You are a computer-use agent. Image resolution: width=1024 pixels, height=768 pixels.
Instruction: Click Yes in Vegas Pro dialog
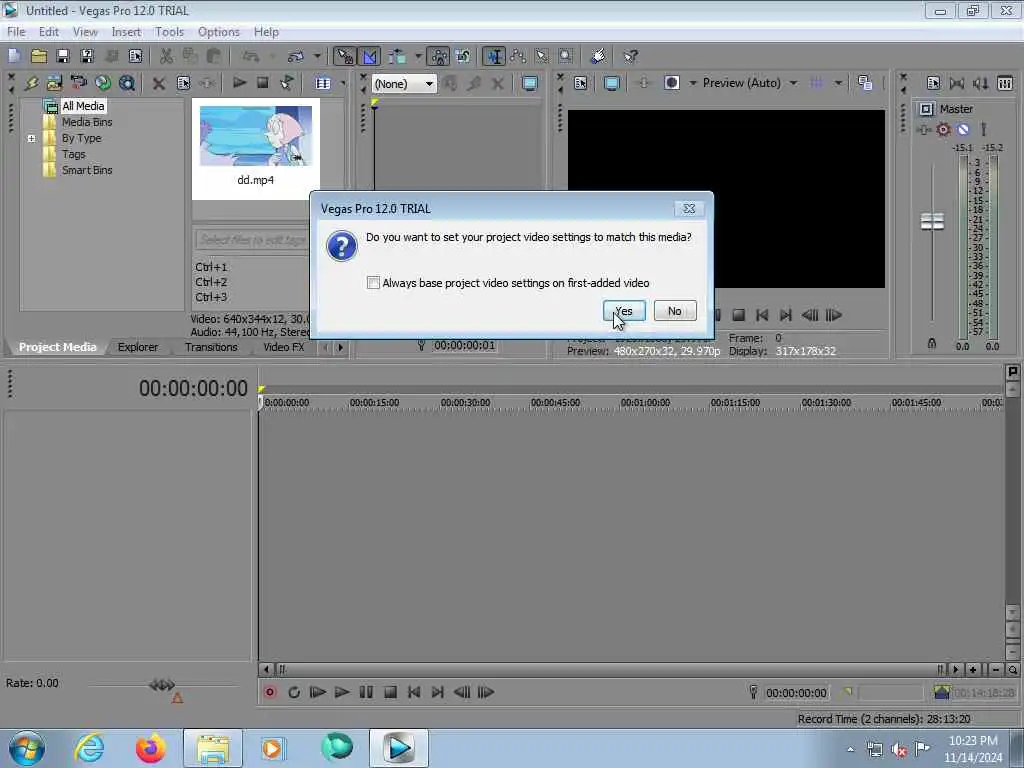pos(624,311)
